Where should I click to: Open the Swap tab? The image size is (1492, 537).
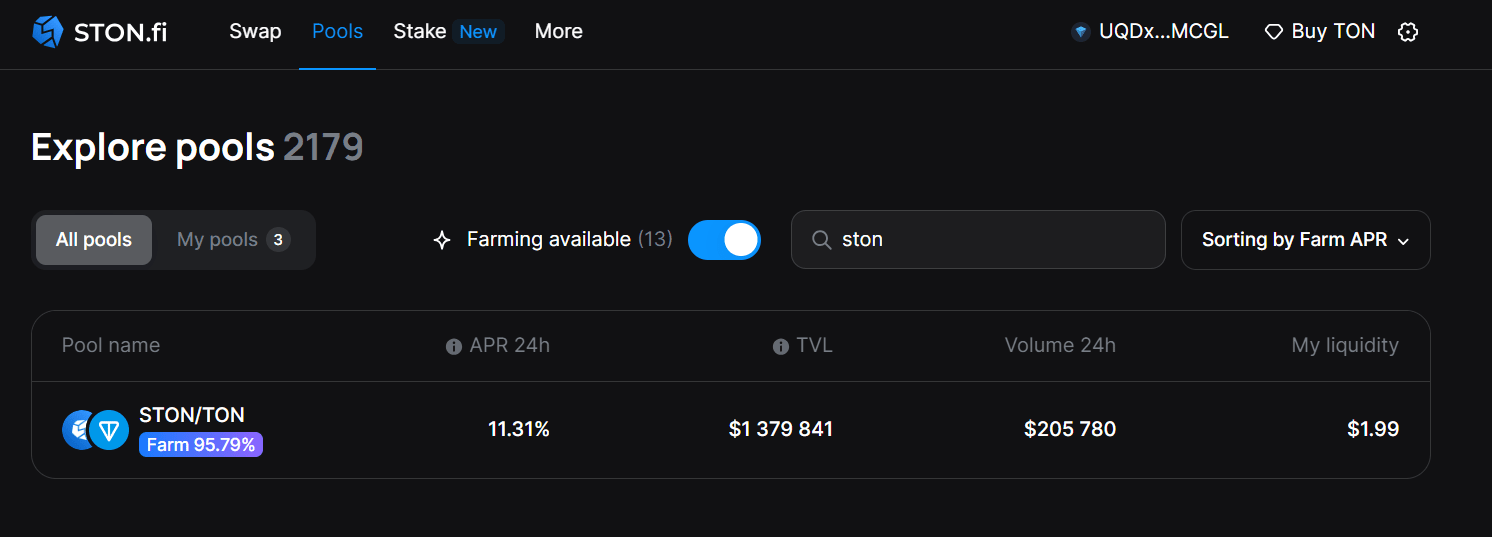click(255, 32)
